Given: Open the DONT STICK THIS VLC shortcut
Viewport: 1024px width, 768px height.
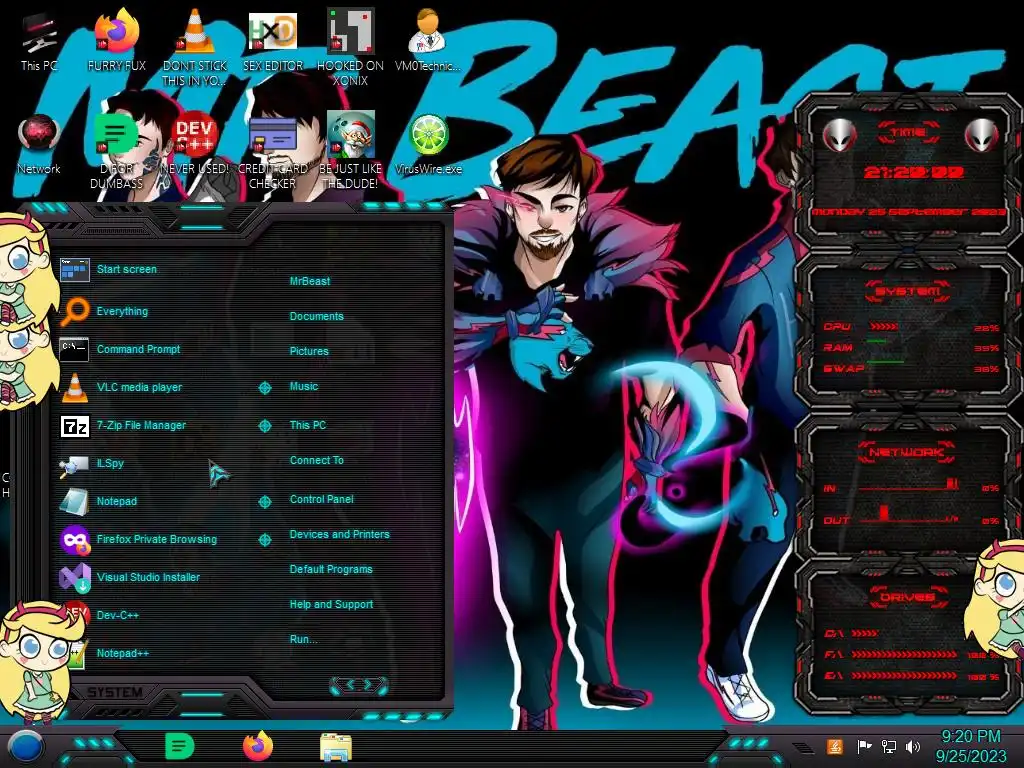Looking at the screenshot, I should 195,47.
